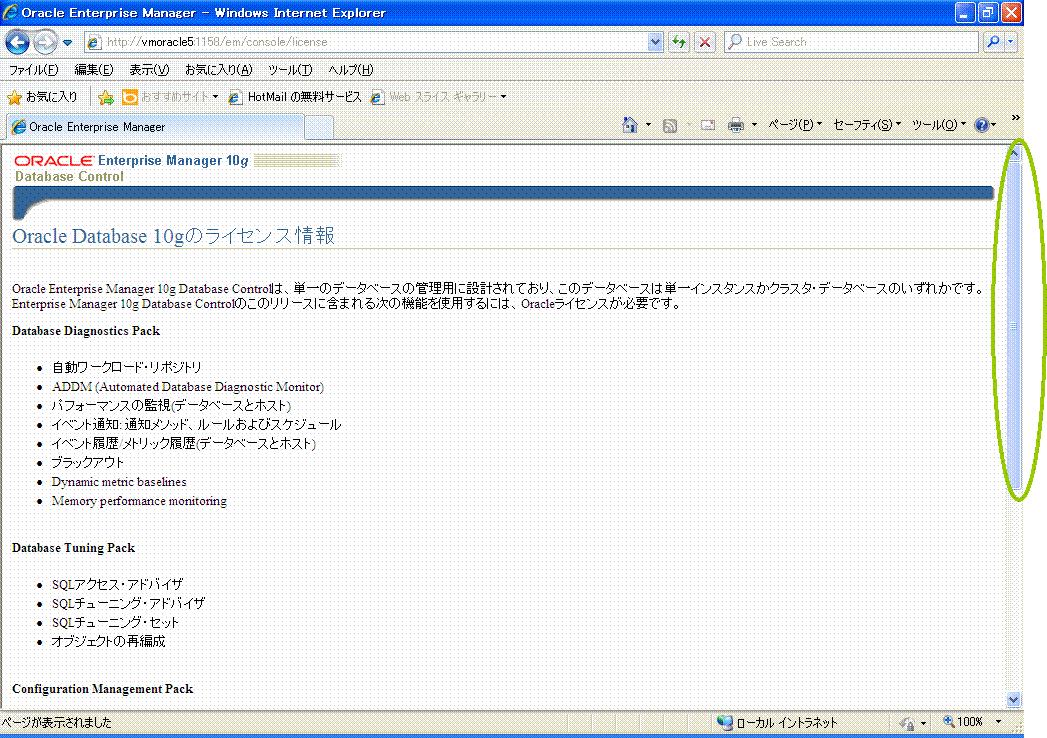Open HotMail の無料サービス favorites link
The image size is (1047, 738).
[x=294, y=97]
